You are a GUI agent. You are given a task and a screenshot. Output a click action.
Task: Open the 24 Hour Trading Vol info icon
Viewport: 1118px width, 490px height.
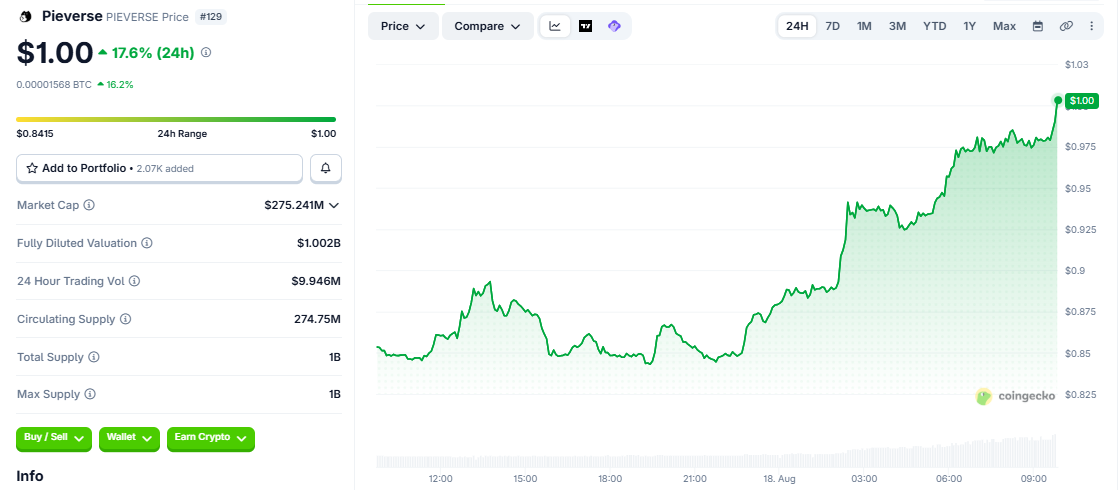pyautogui.click(x=134, y=281)
